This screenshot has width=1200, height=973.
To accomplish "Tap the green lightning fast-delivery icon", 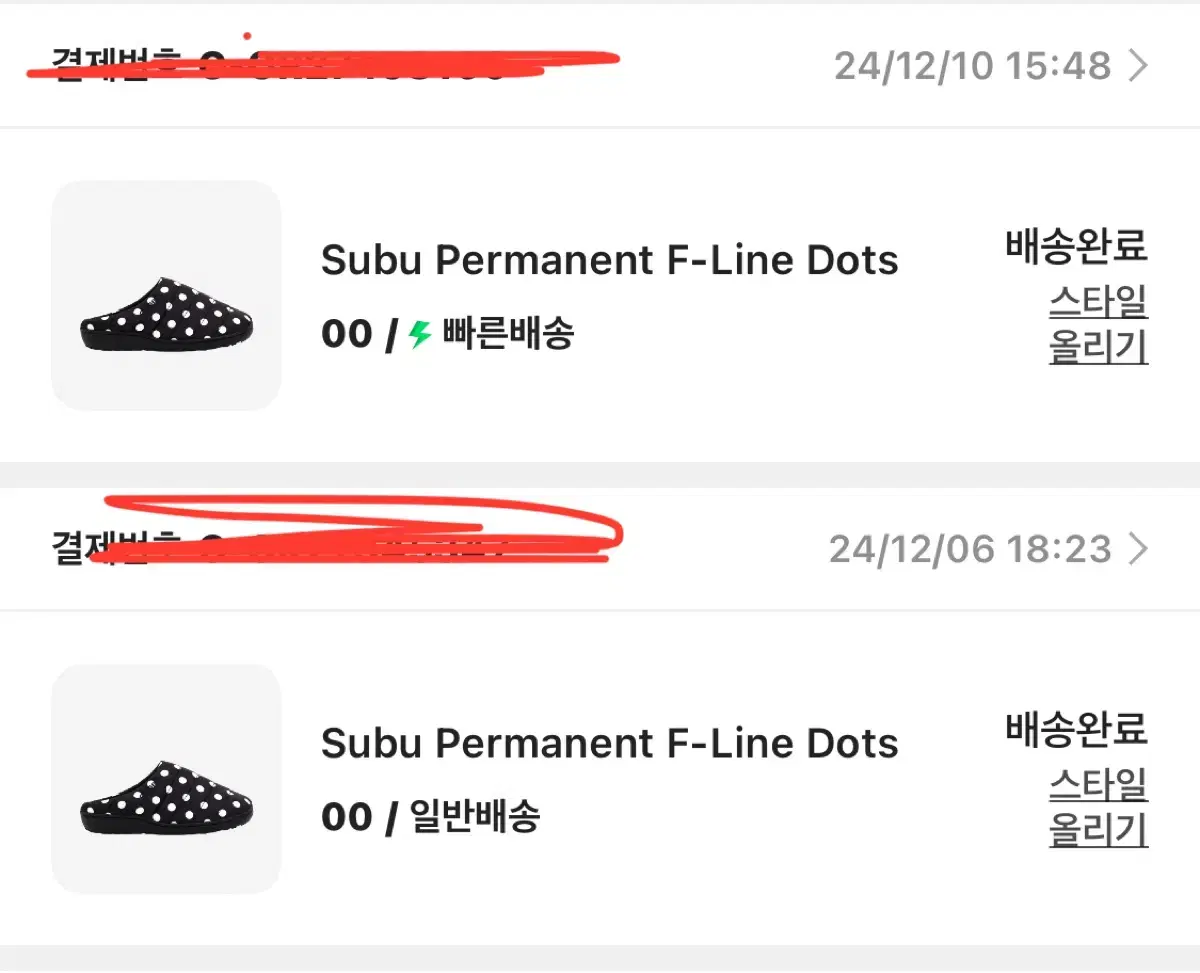I will 420,334.
